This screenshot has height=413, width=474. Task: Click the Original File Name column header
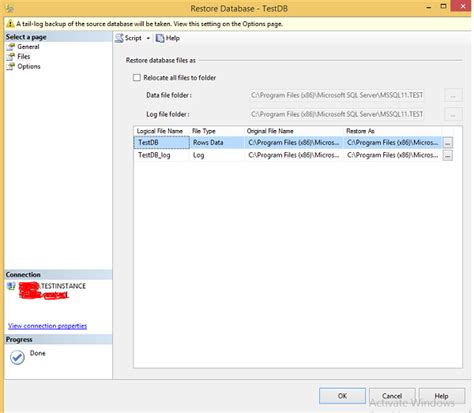coord(294,131)
